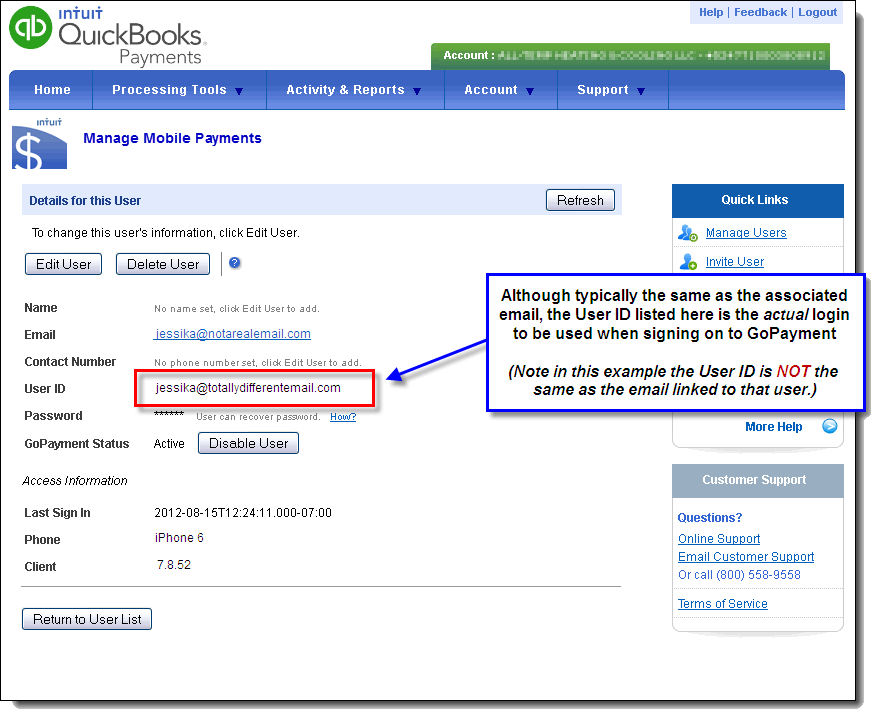Screen dimensions: 872x717
Task: Expand Processing Tools dropdown arrow
Action: 239,91
